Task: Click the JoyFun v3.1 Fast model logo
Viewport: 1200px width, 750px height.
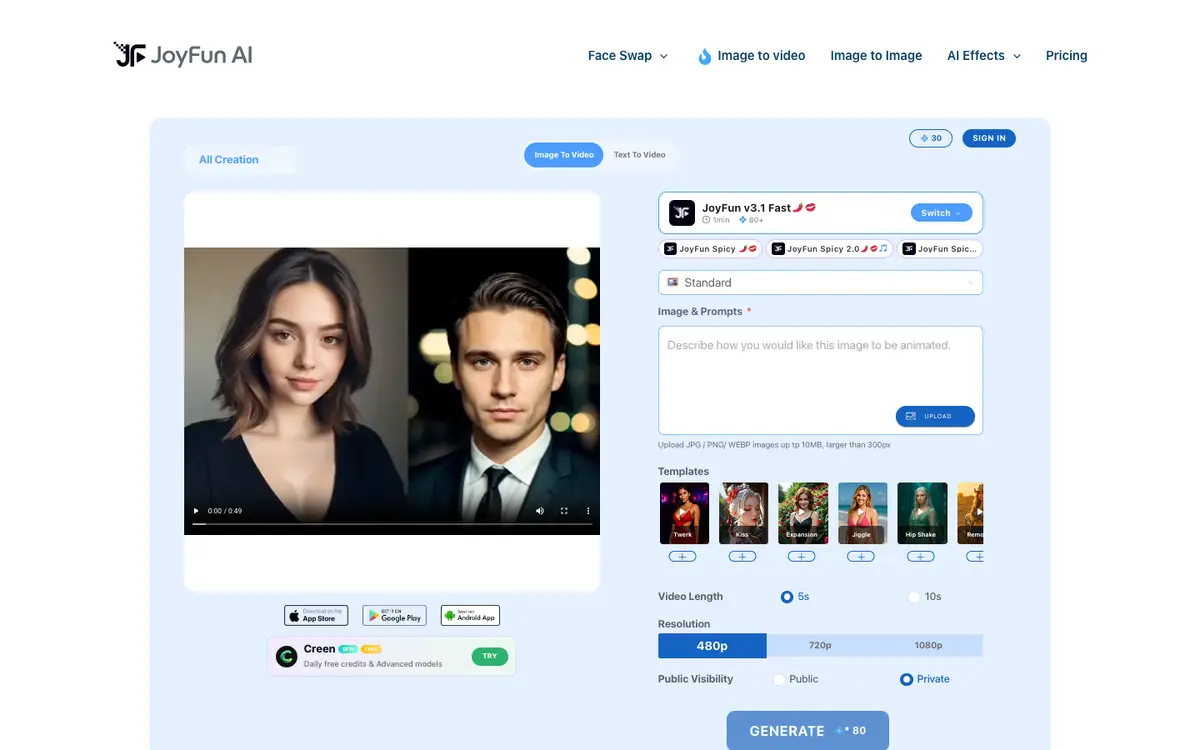Action: 682,213
